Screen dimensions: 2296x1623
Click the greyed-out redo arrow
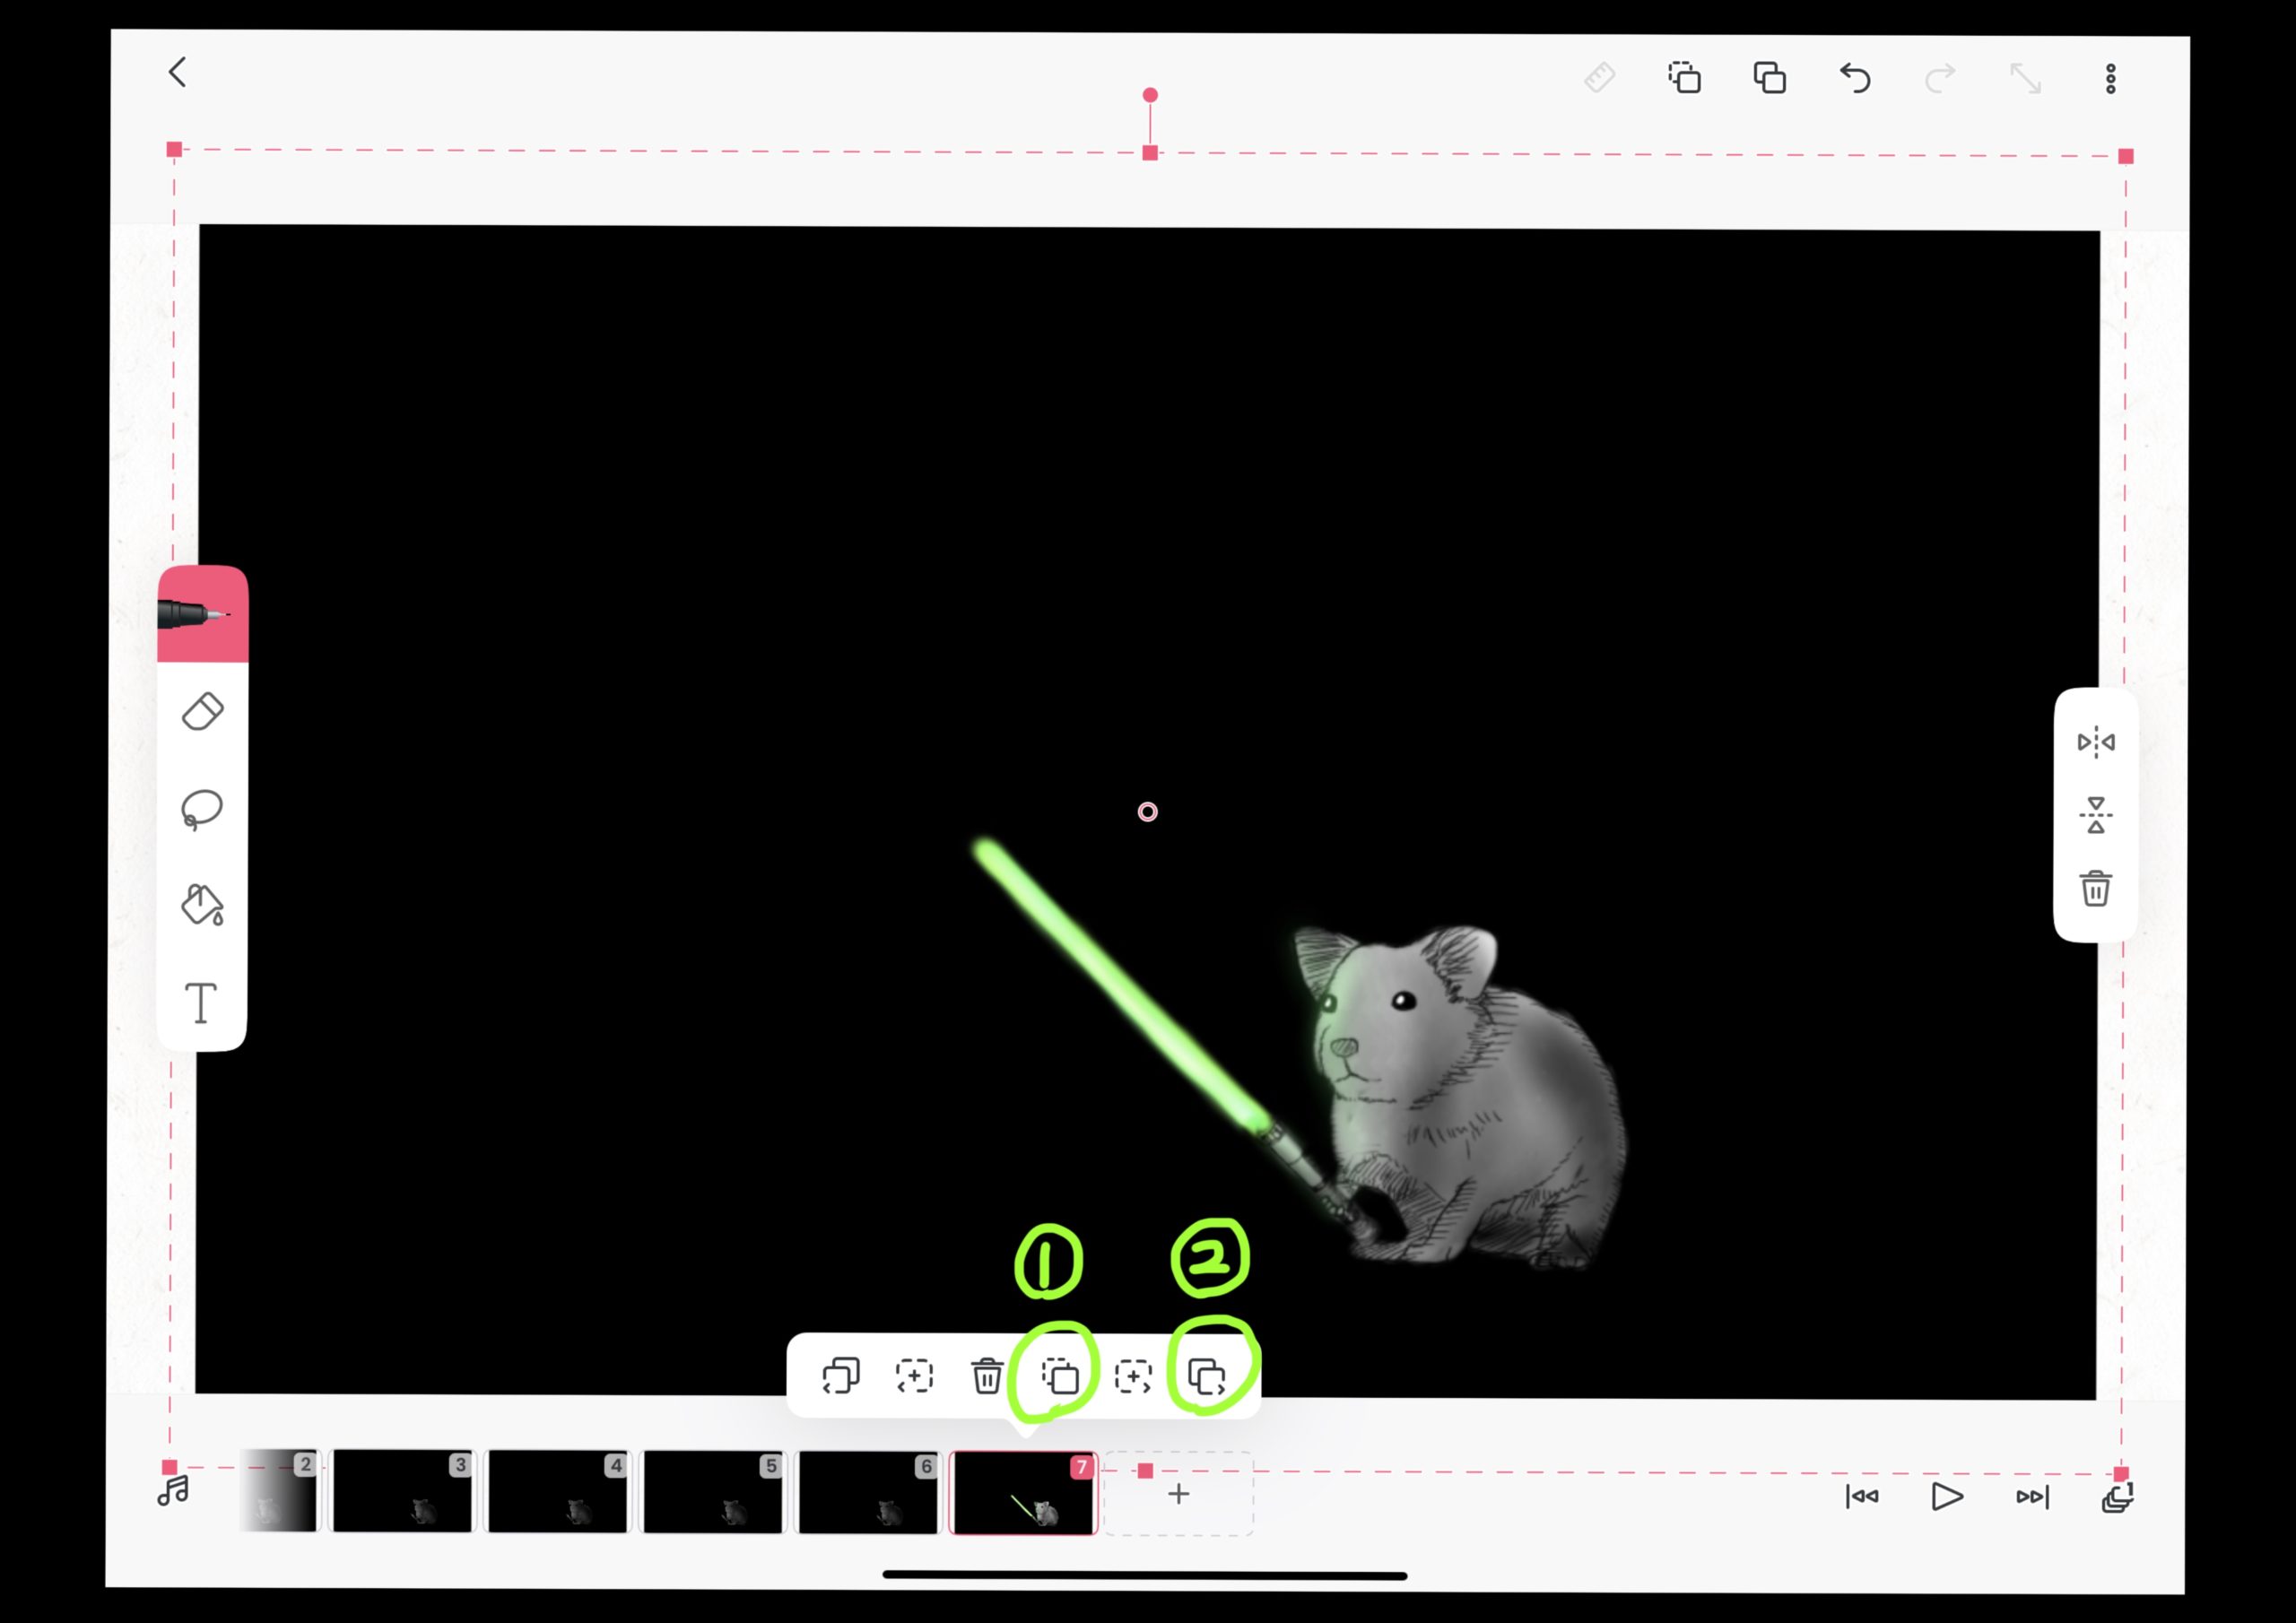[x=1940, y=78]
